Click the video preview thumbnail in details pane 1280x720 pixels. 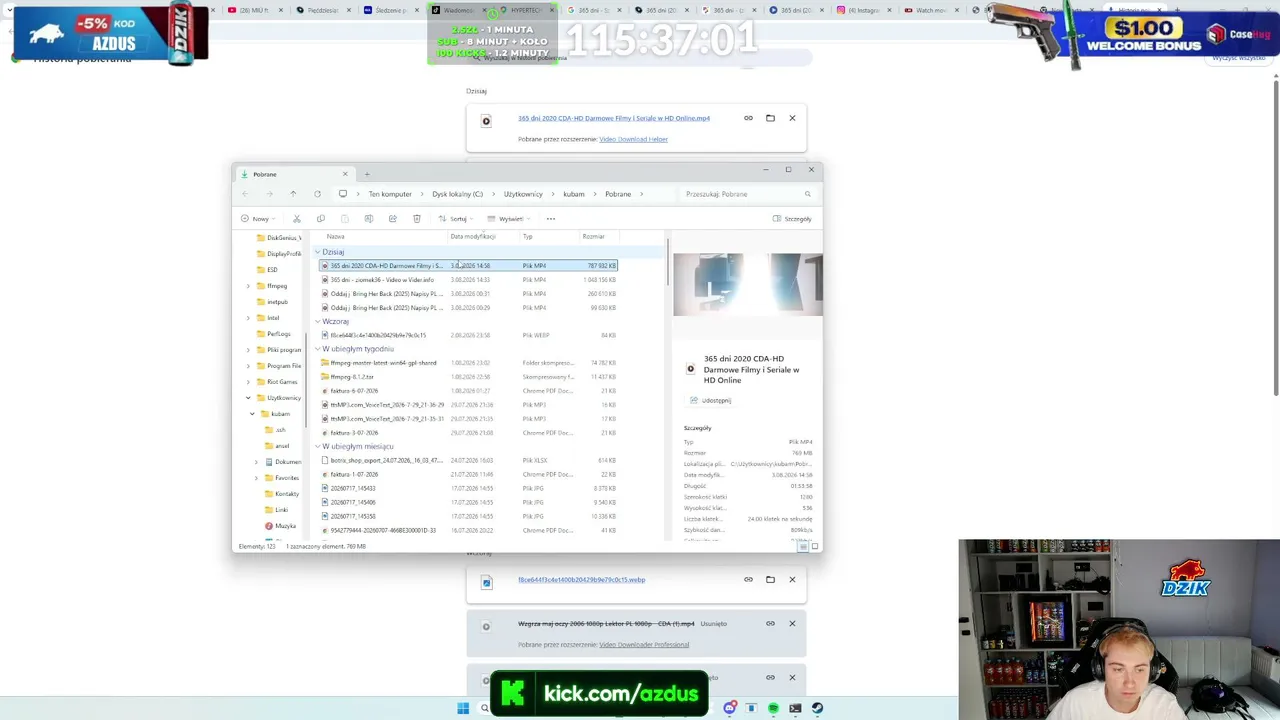[x=748, y=285]
